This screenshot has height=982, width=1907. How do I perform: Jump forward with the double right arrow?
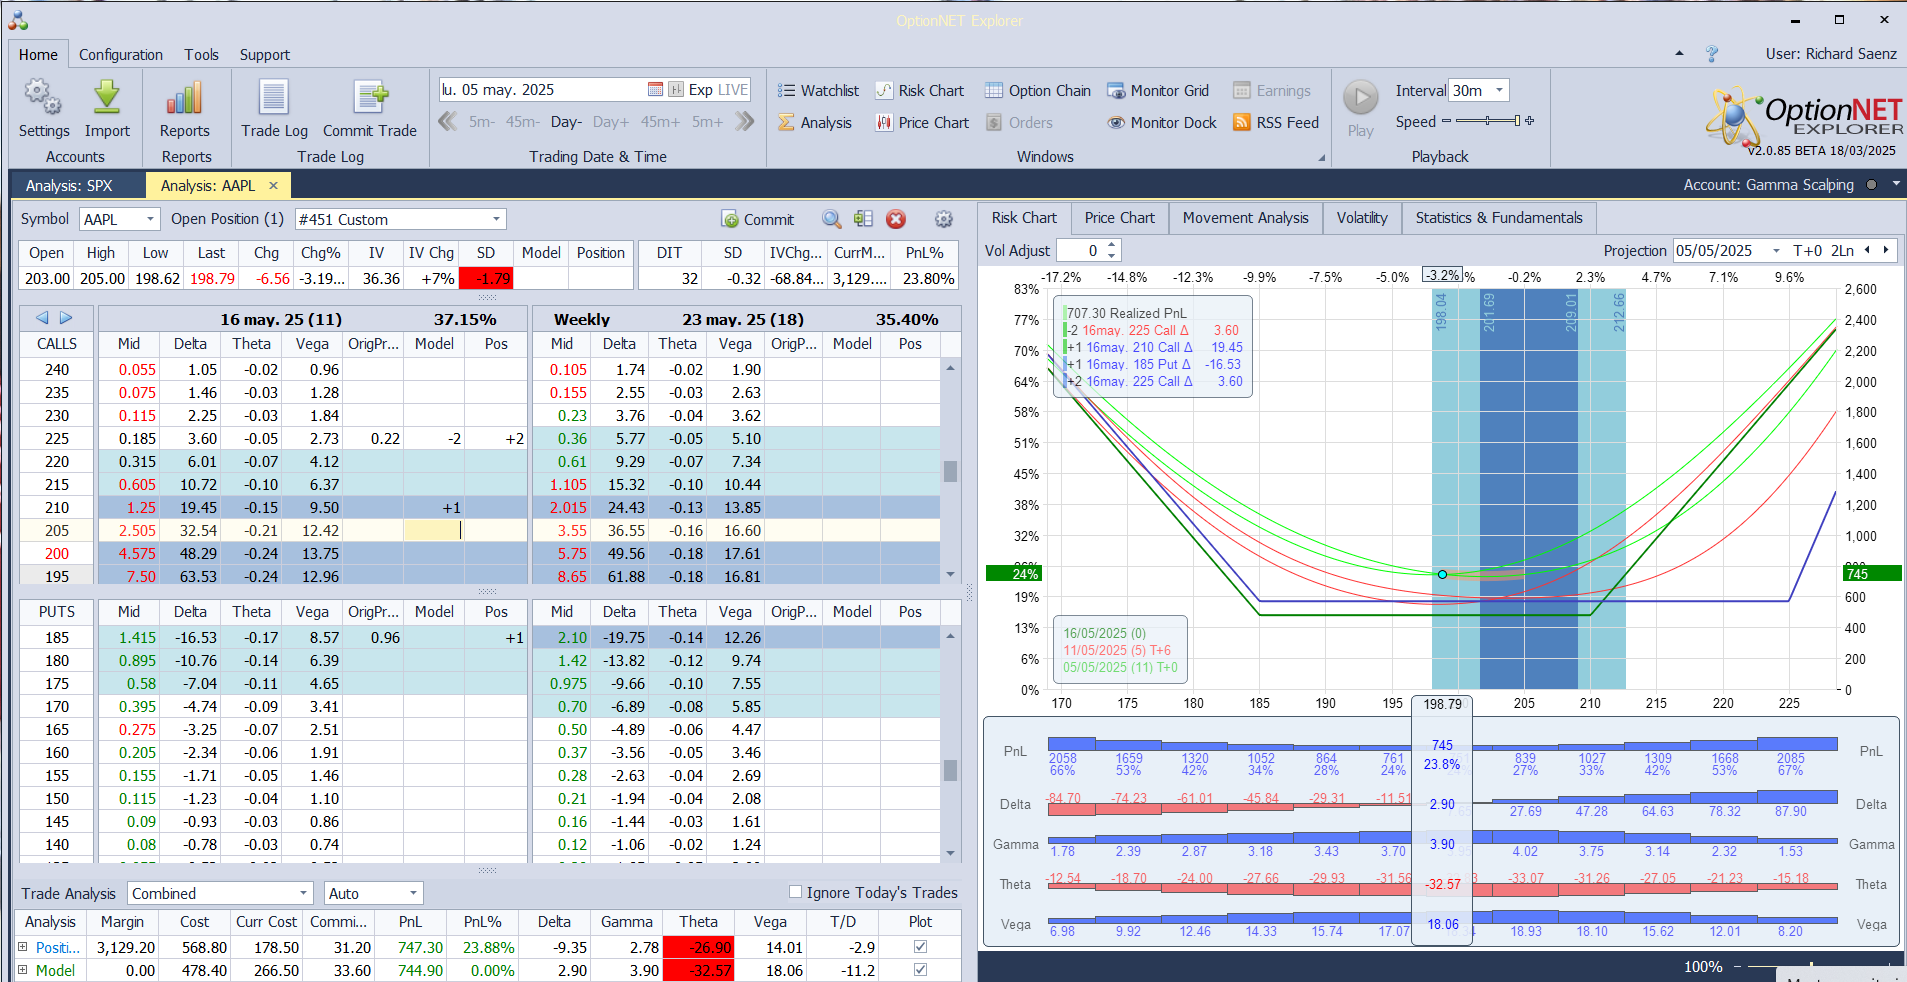point(744,121)
